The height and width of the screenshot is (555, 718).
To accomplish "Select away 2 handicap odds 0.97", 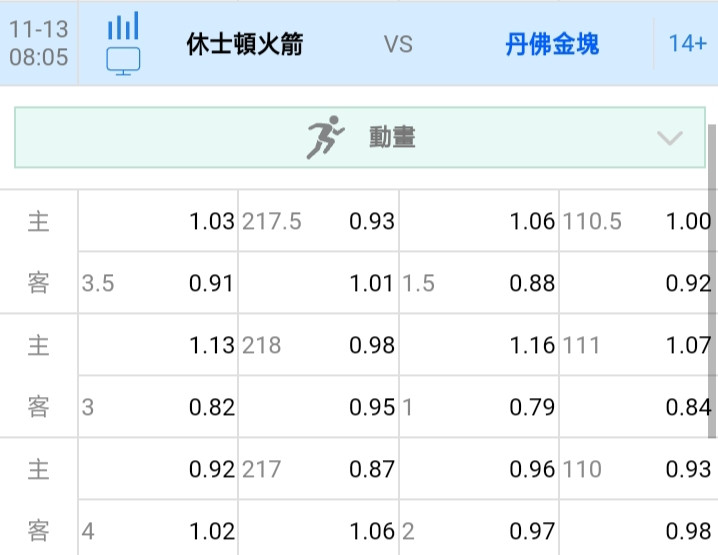I will tap(532, 532).
